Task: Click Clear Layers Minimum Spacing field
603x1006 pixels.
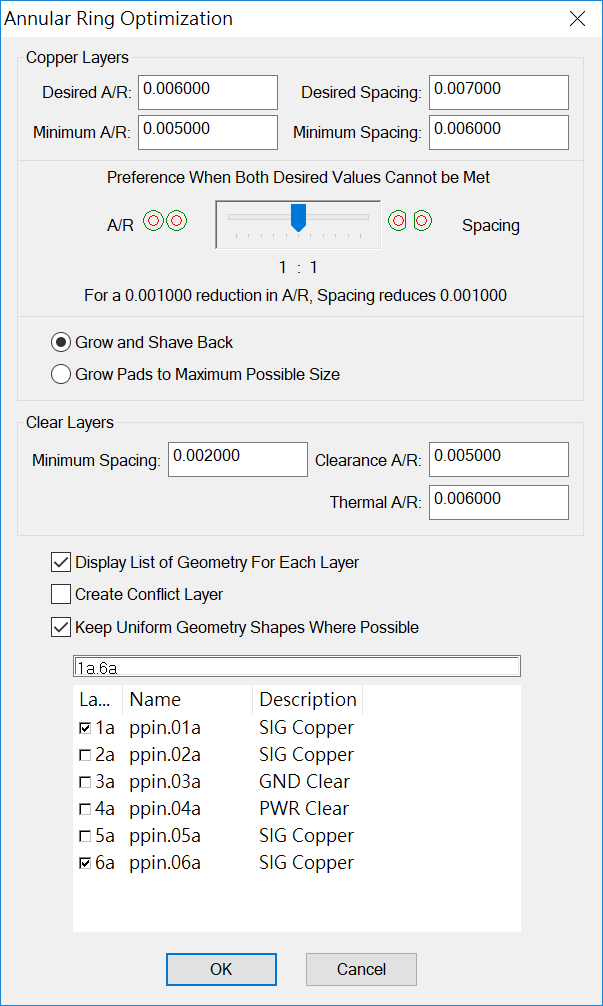Action: 238,459
